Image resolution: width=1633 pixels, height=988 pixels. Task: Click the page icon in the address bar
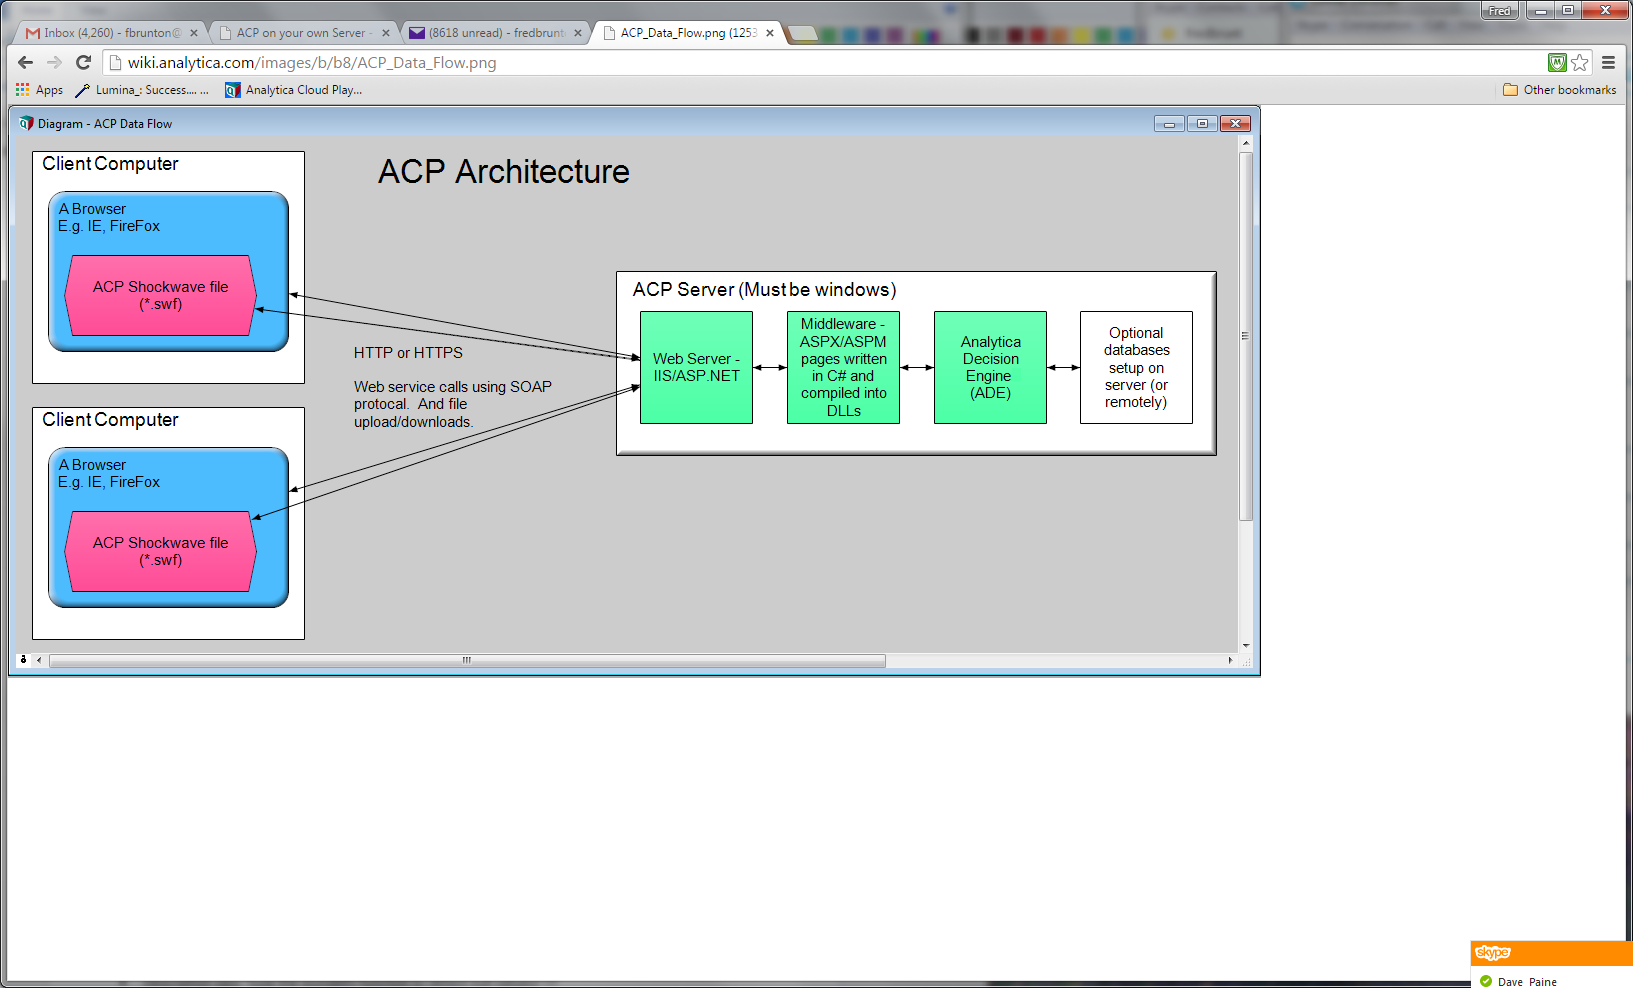click(116, 63)
